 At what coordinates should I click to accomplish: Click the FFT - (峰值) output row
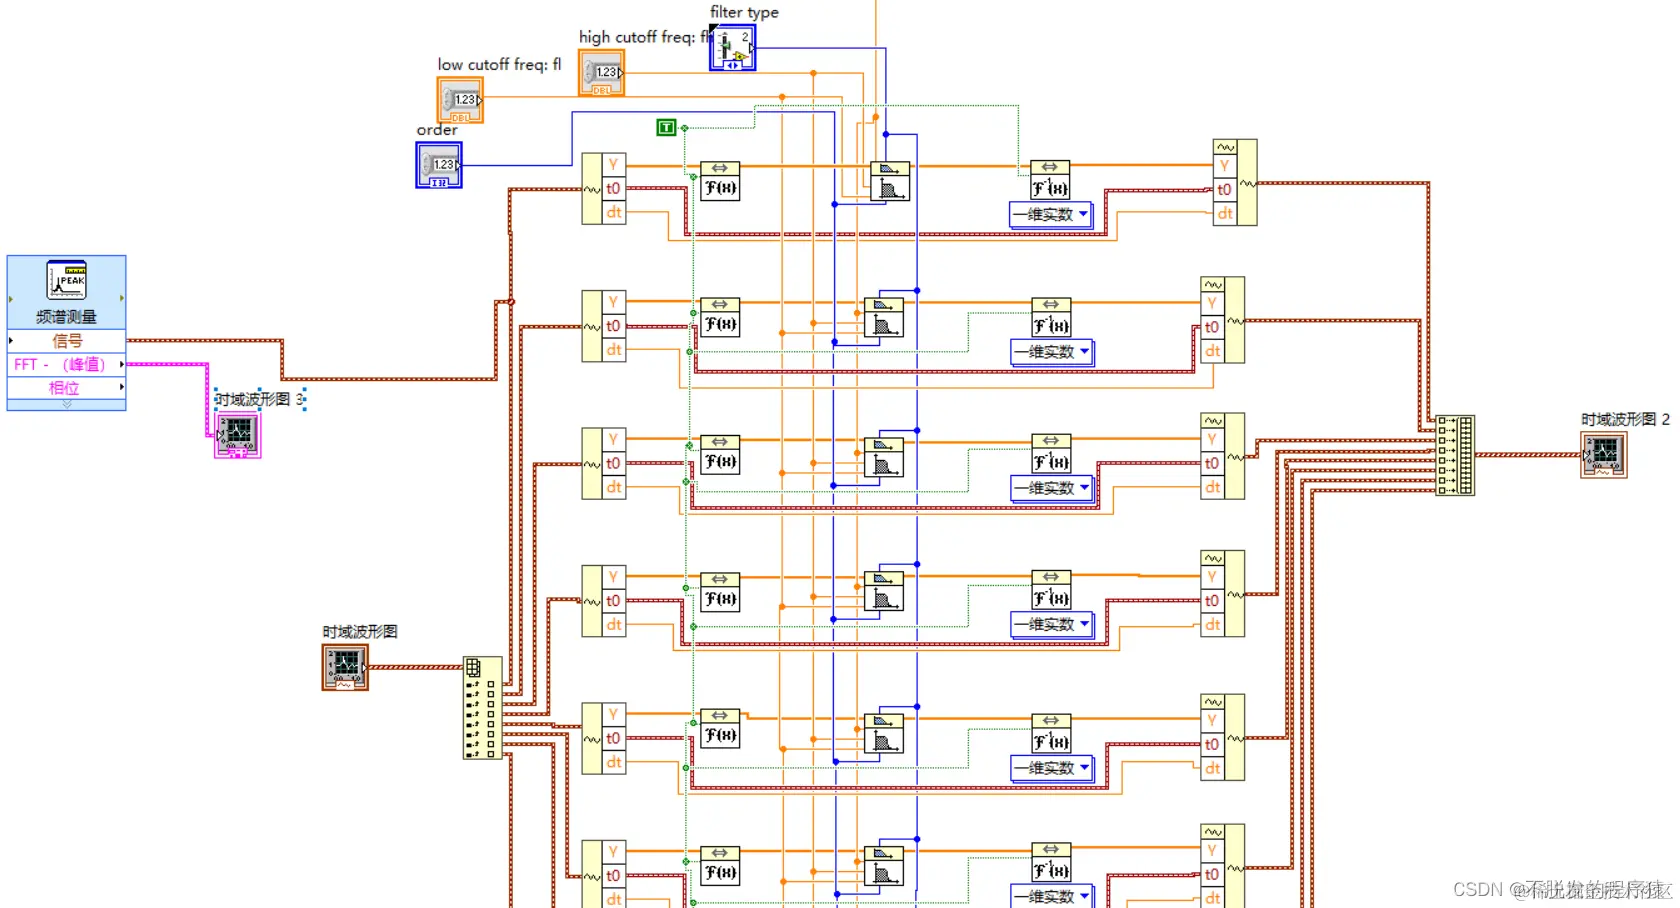pyautogui.click(x=67, y=365)
